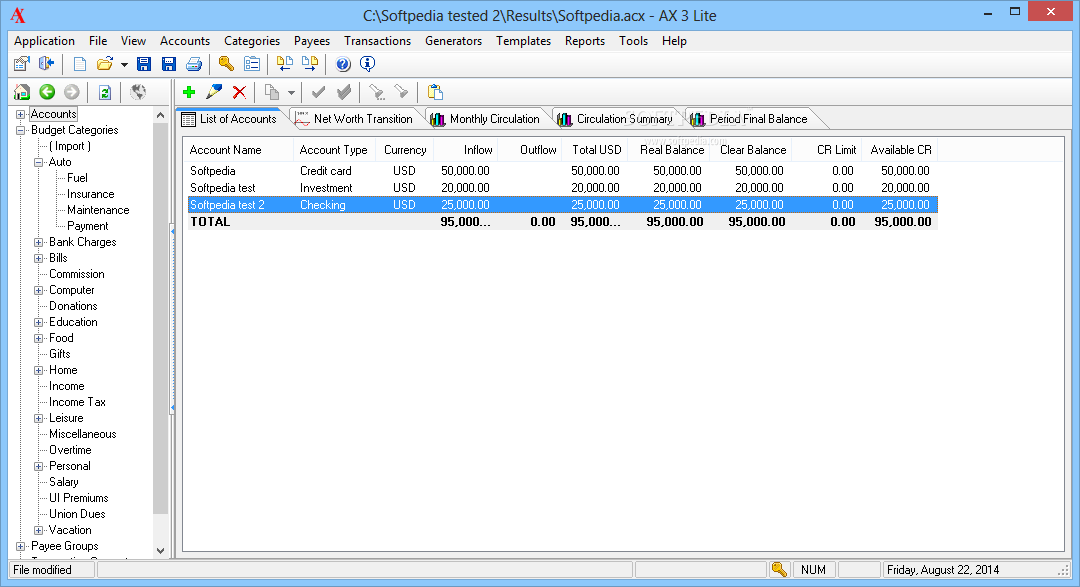Open dropdown arrow next to duplicate icon
This screenshot has width=1080, height=587.
point(291,92)
